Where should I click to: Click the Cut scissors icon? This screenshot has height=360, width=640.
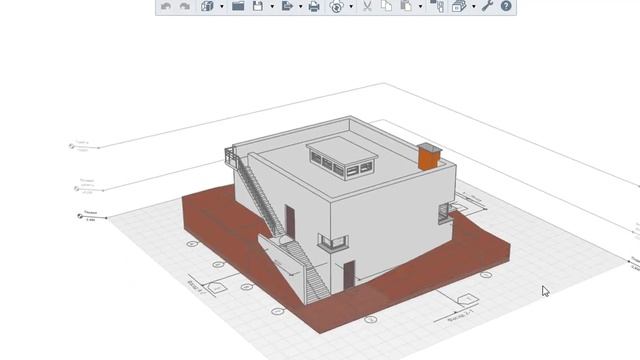(367, 6)
